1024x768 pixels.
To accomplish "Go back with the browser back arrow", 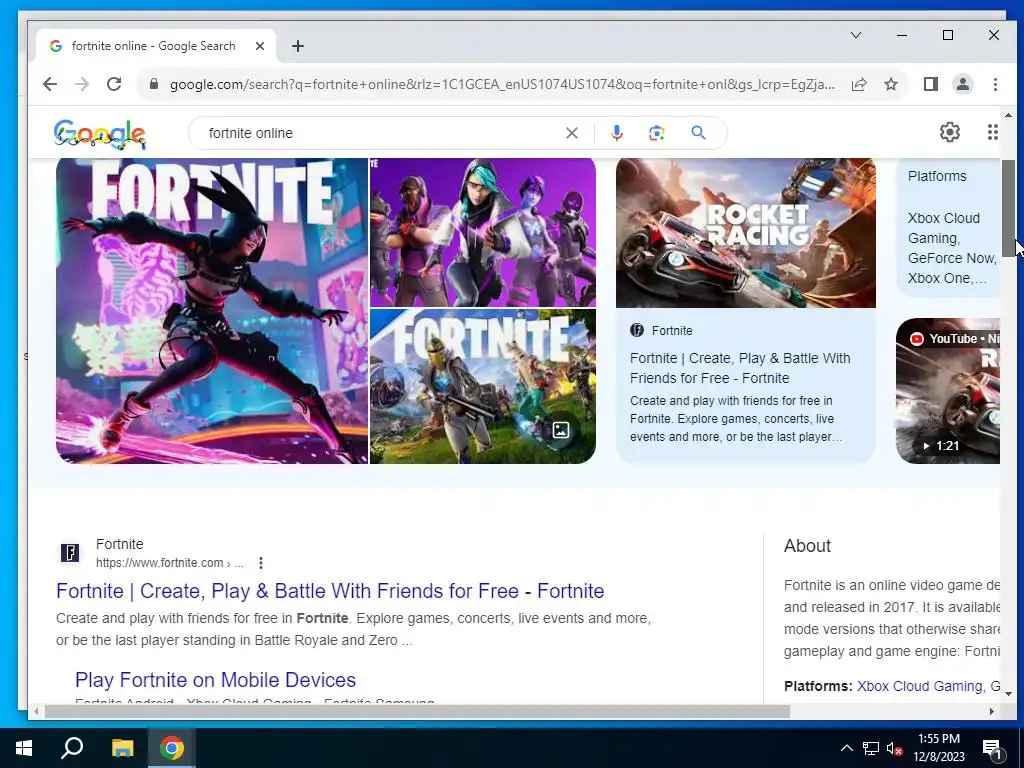I will pyautogui.click(x=50, y=84).
